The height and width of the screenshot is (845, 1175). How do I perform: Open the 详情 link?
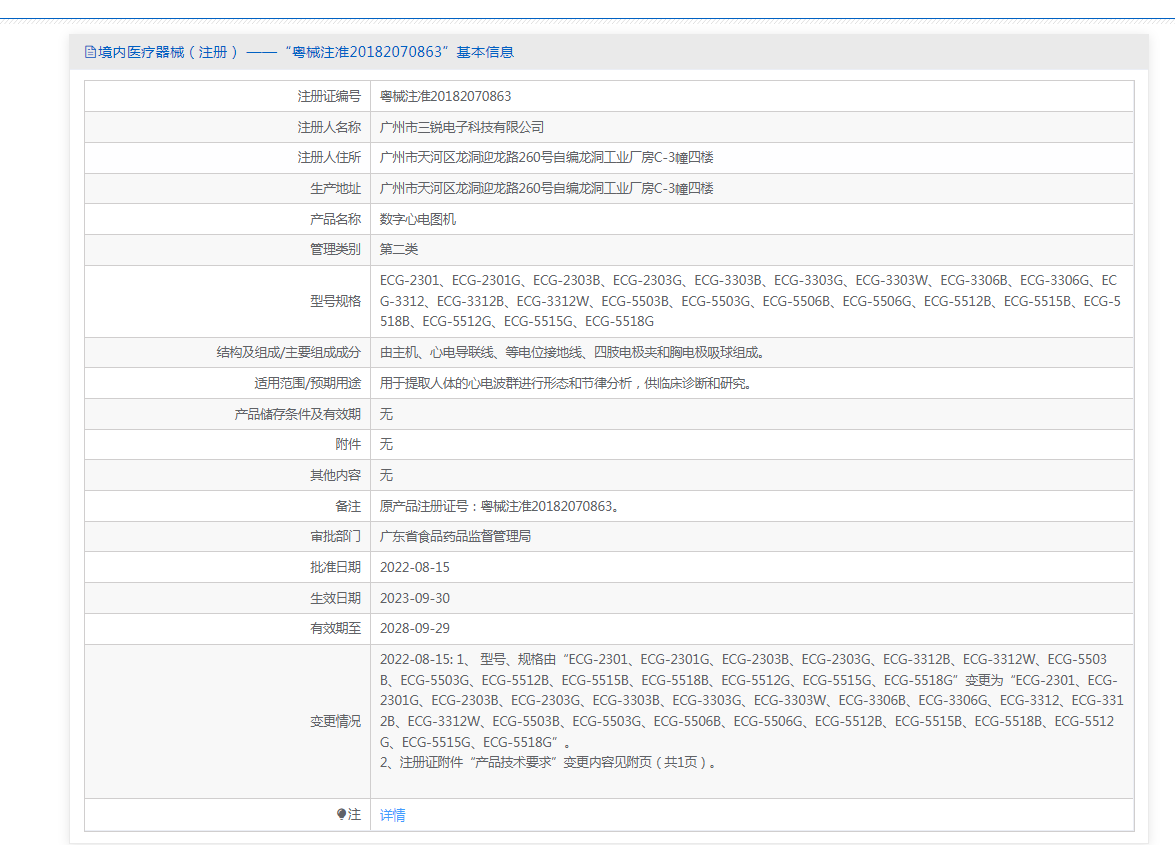point(392,815)
